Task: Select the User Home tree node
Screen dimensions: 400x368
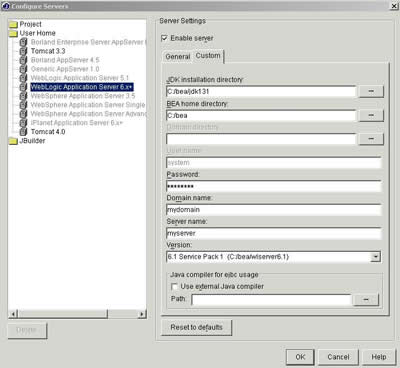Action: (37, 33)
